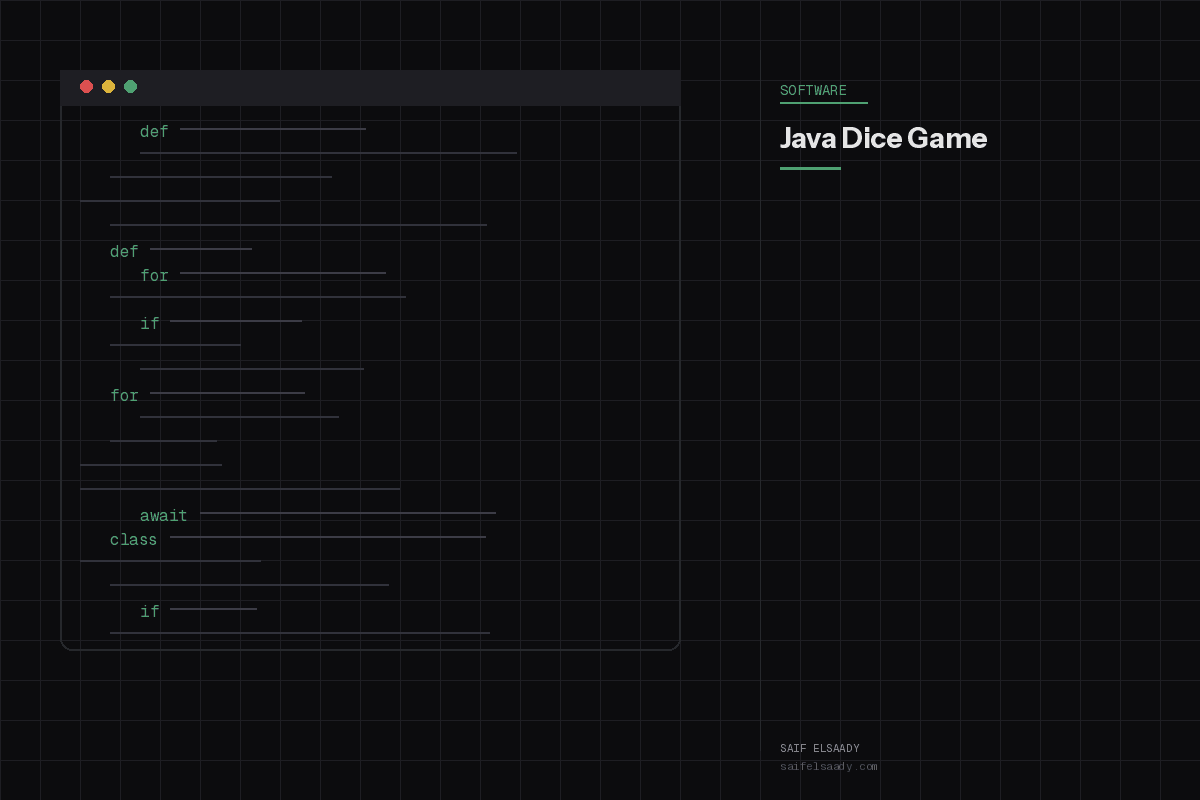Select the second 'def' keyword
This screenshot has width=1200, height=800.
pyautogui.click(x=122, y=251)
